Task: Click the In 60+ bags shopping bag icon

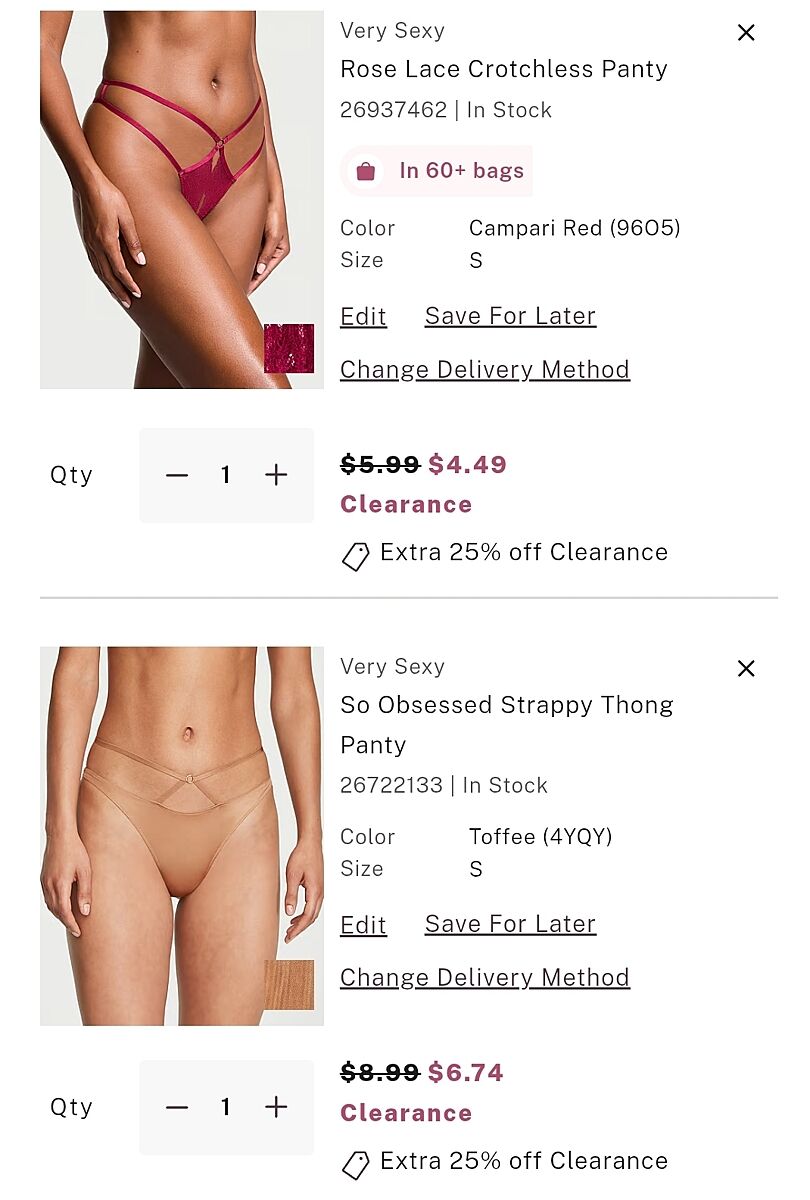Action: click(366, 171)
